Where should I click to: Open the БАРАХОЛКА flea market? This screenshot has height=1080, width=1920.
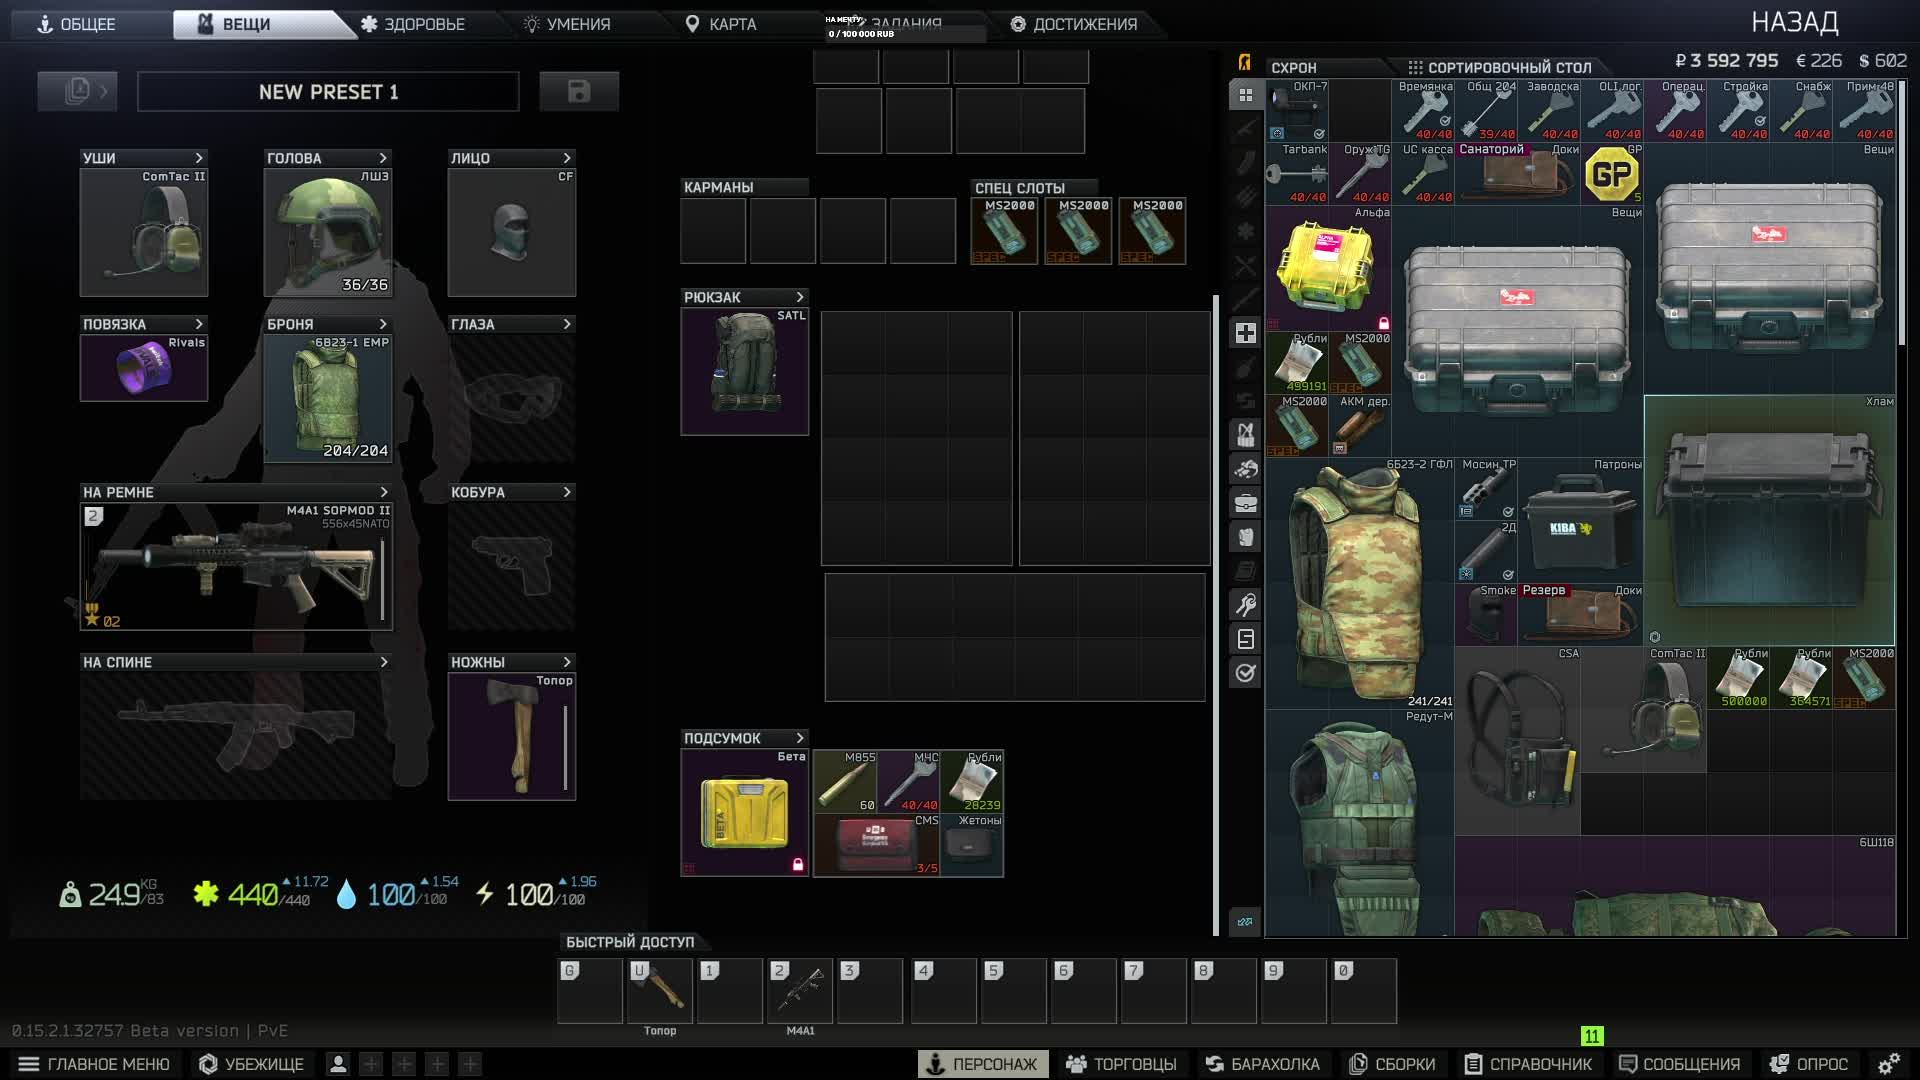point(1262,1064)
